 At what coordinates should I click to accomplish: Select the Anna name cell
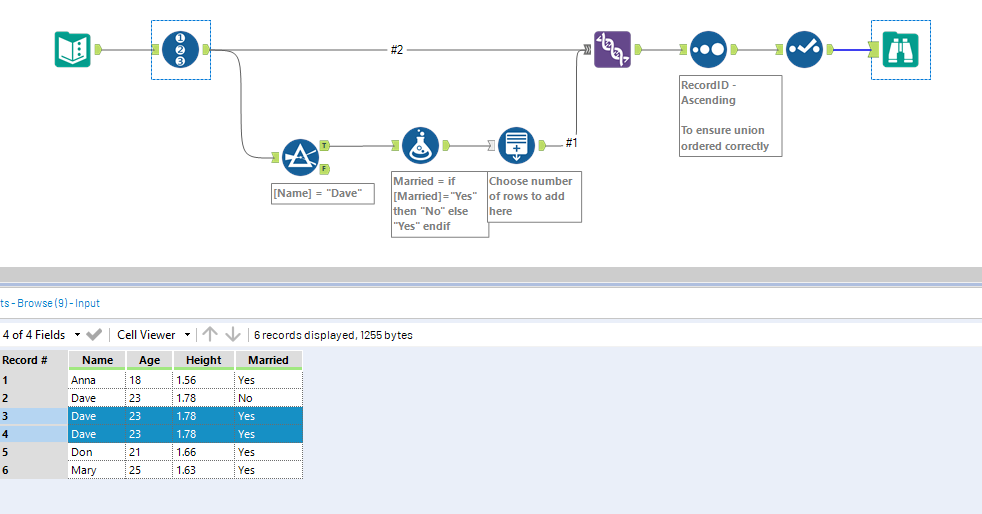coord(96,380)
